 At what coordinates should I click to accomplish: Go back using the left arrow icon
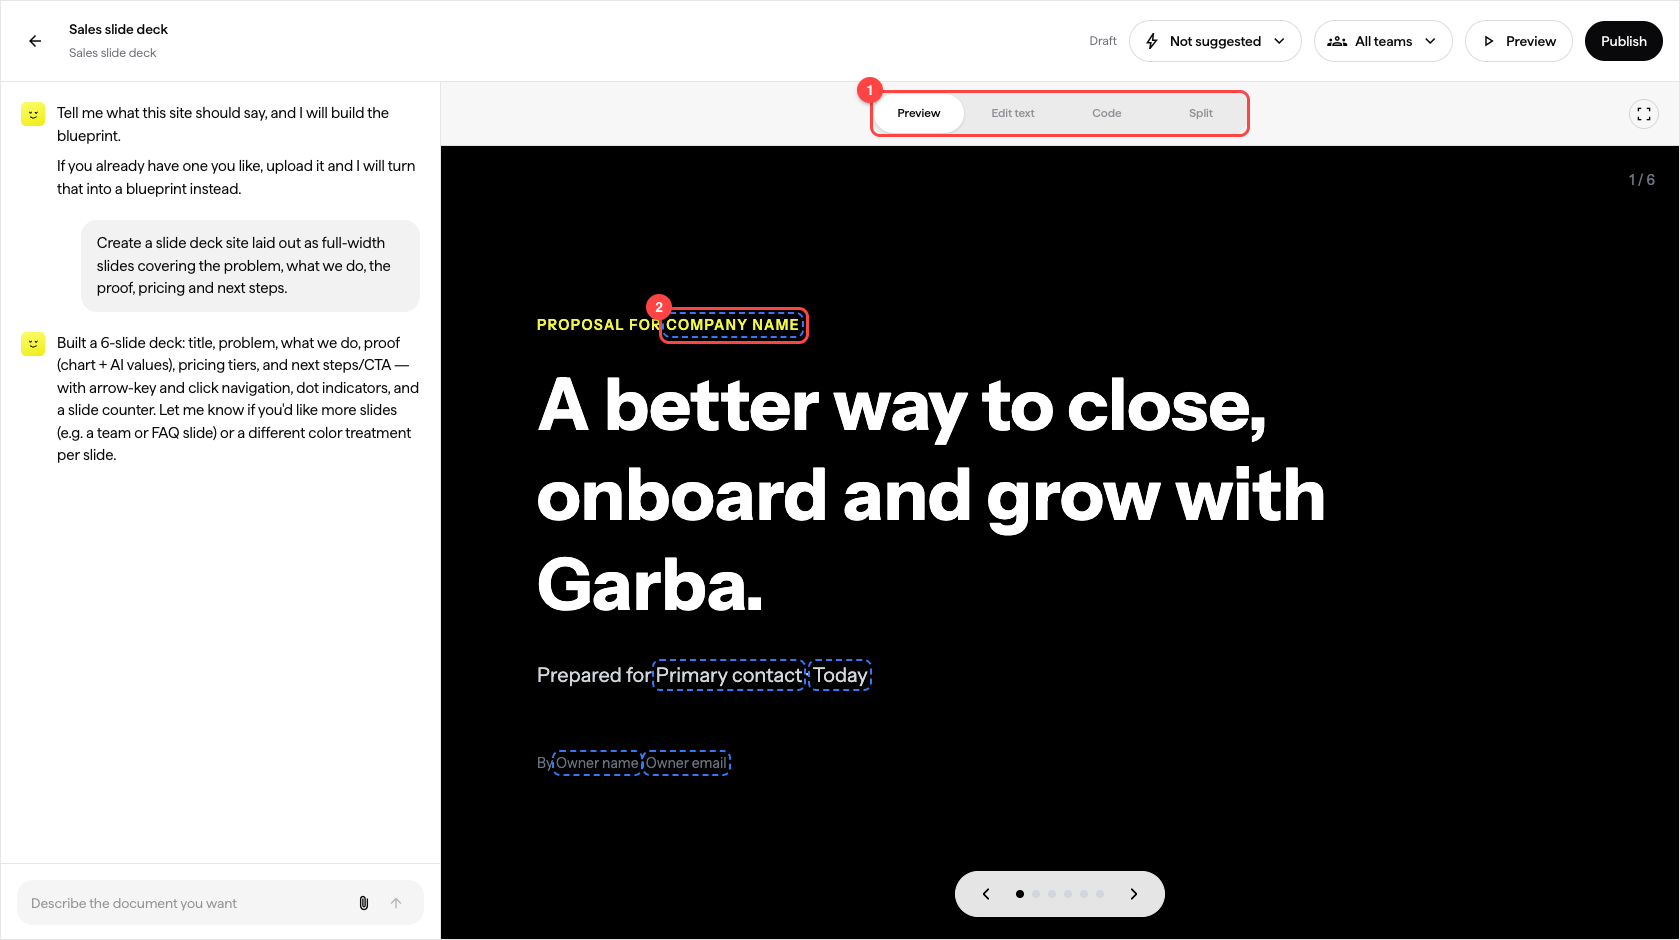35,41
